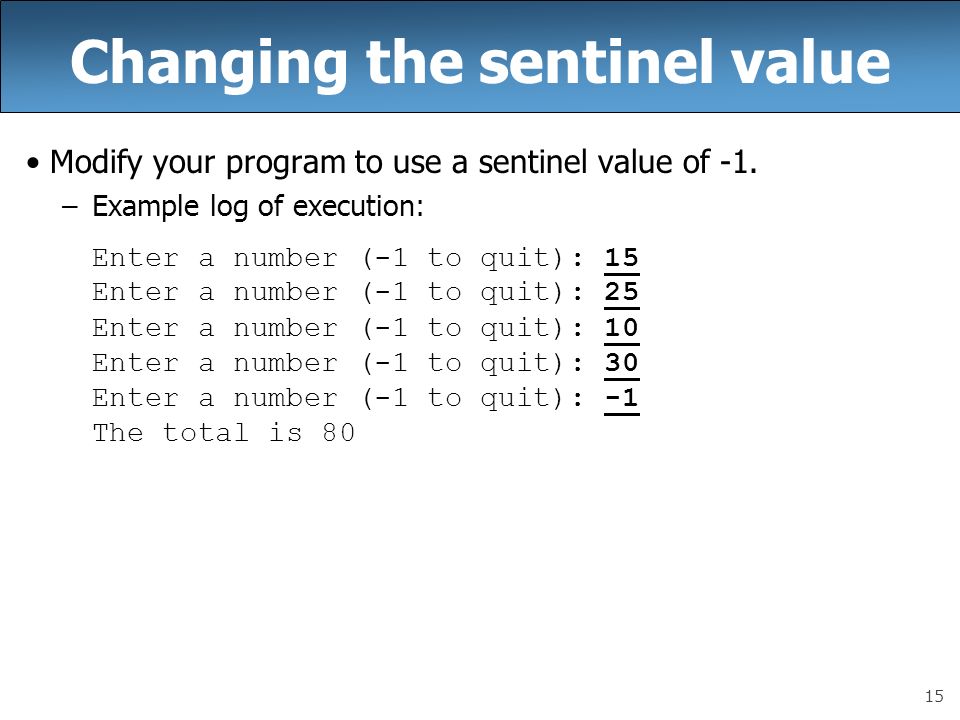Click the slide title 'Changing the sentinel value'
960x720 pixels.
pos(480,62)
